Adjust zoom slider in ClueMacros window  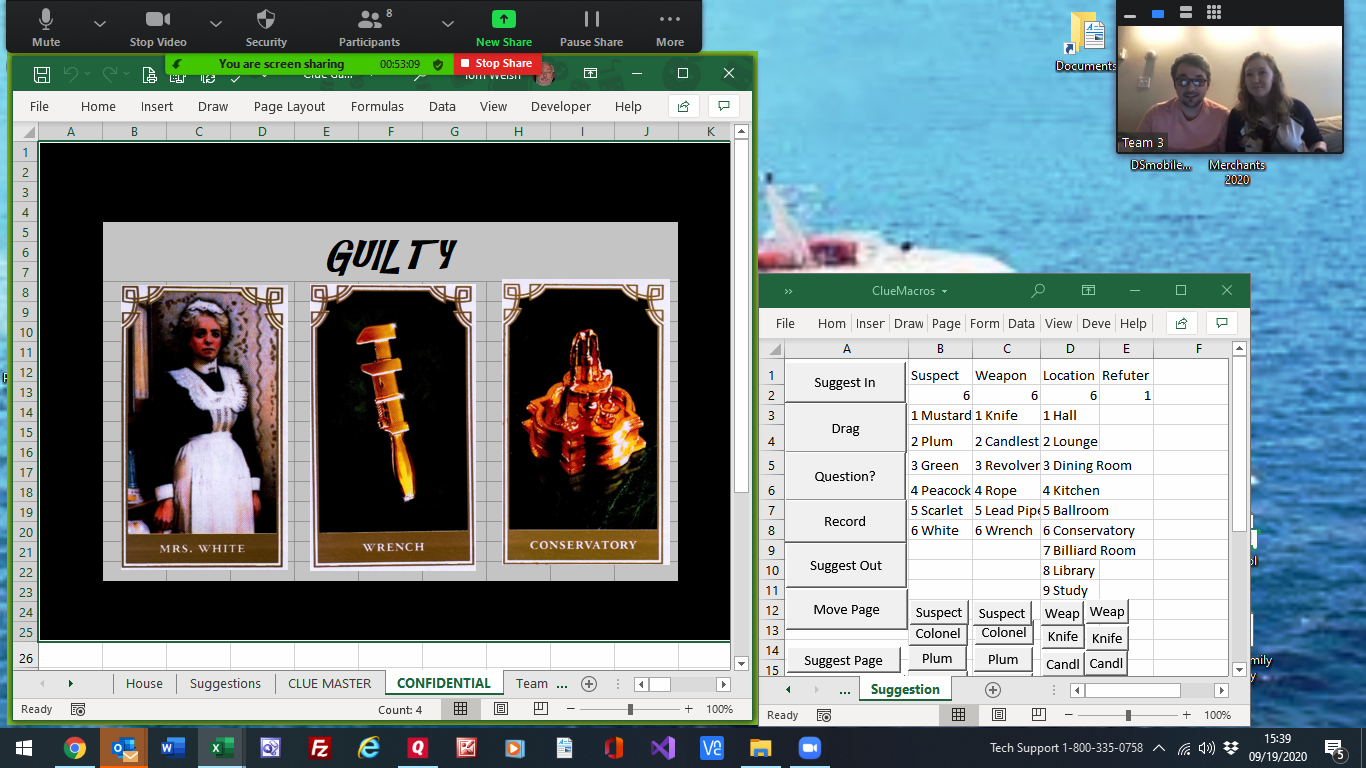click(1128, 715)
